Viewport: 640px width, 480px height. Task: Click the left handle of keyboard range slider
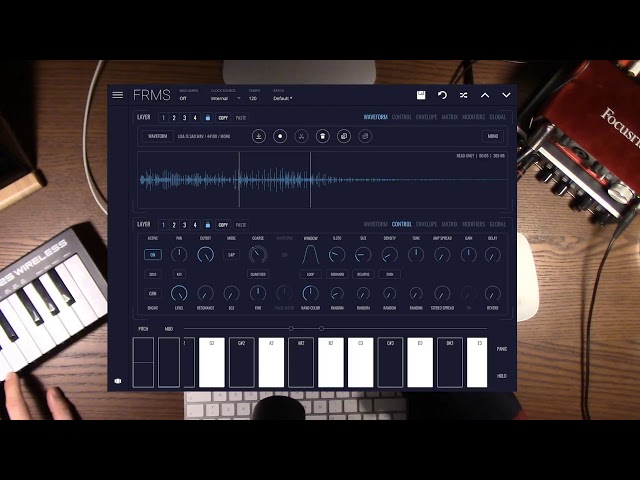(291, 329)
